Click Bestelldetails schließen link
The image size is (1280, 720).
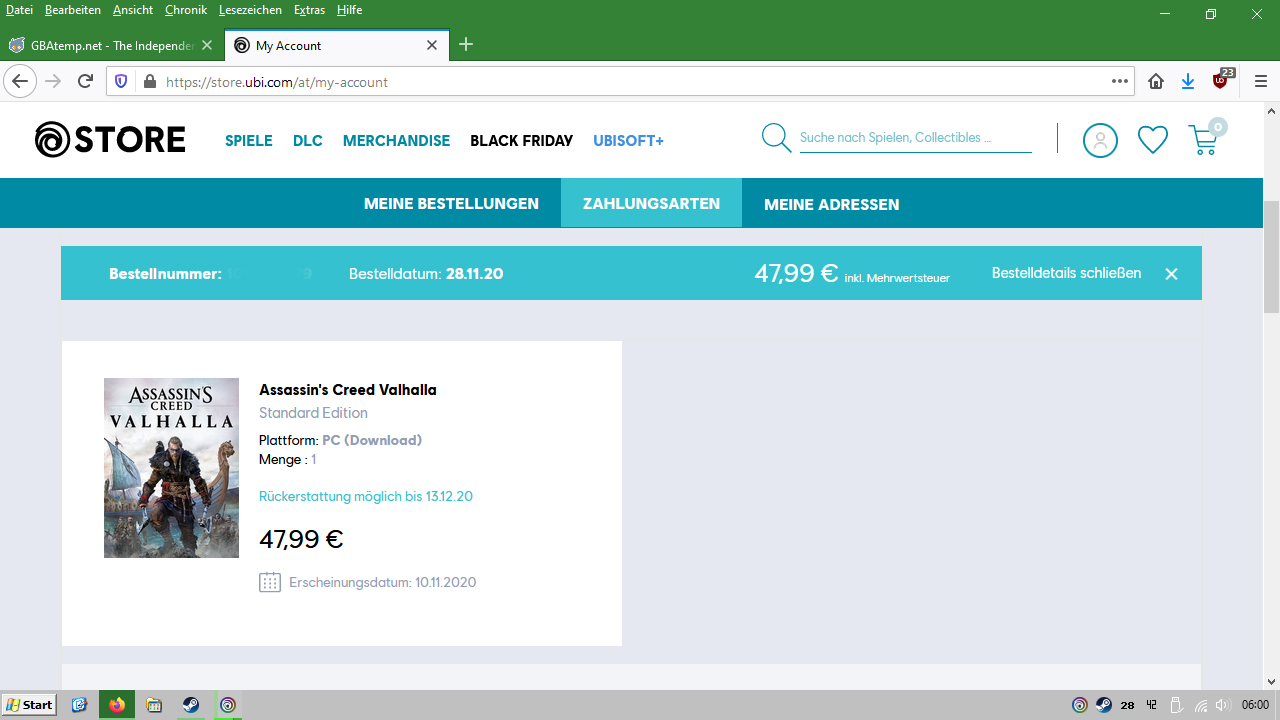pos(1066,273)
